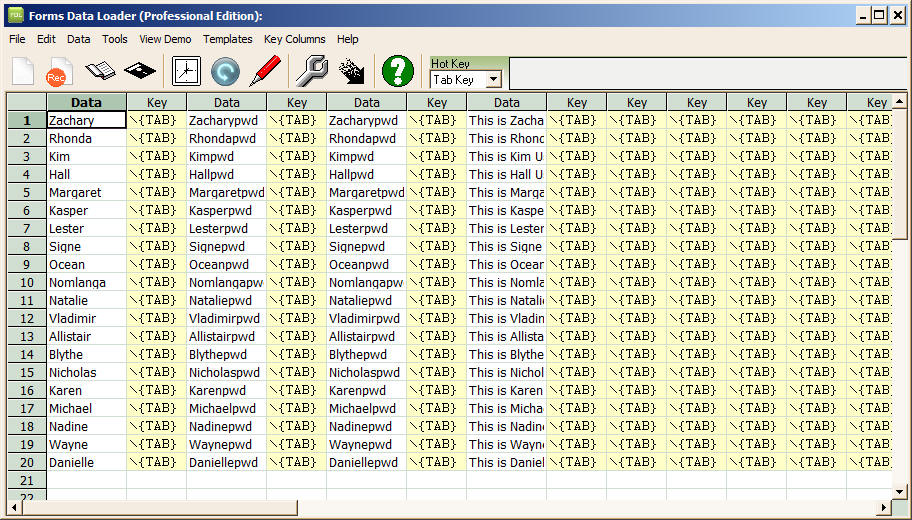Image resolution: width=912 pixels, height=520 pixels.
Task: Click the clock schedule icon
Action: 186,72
